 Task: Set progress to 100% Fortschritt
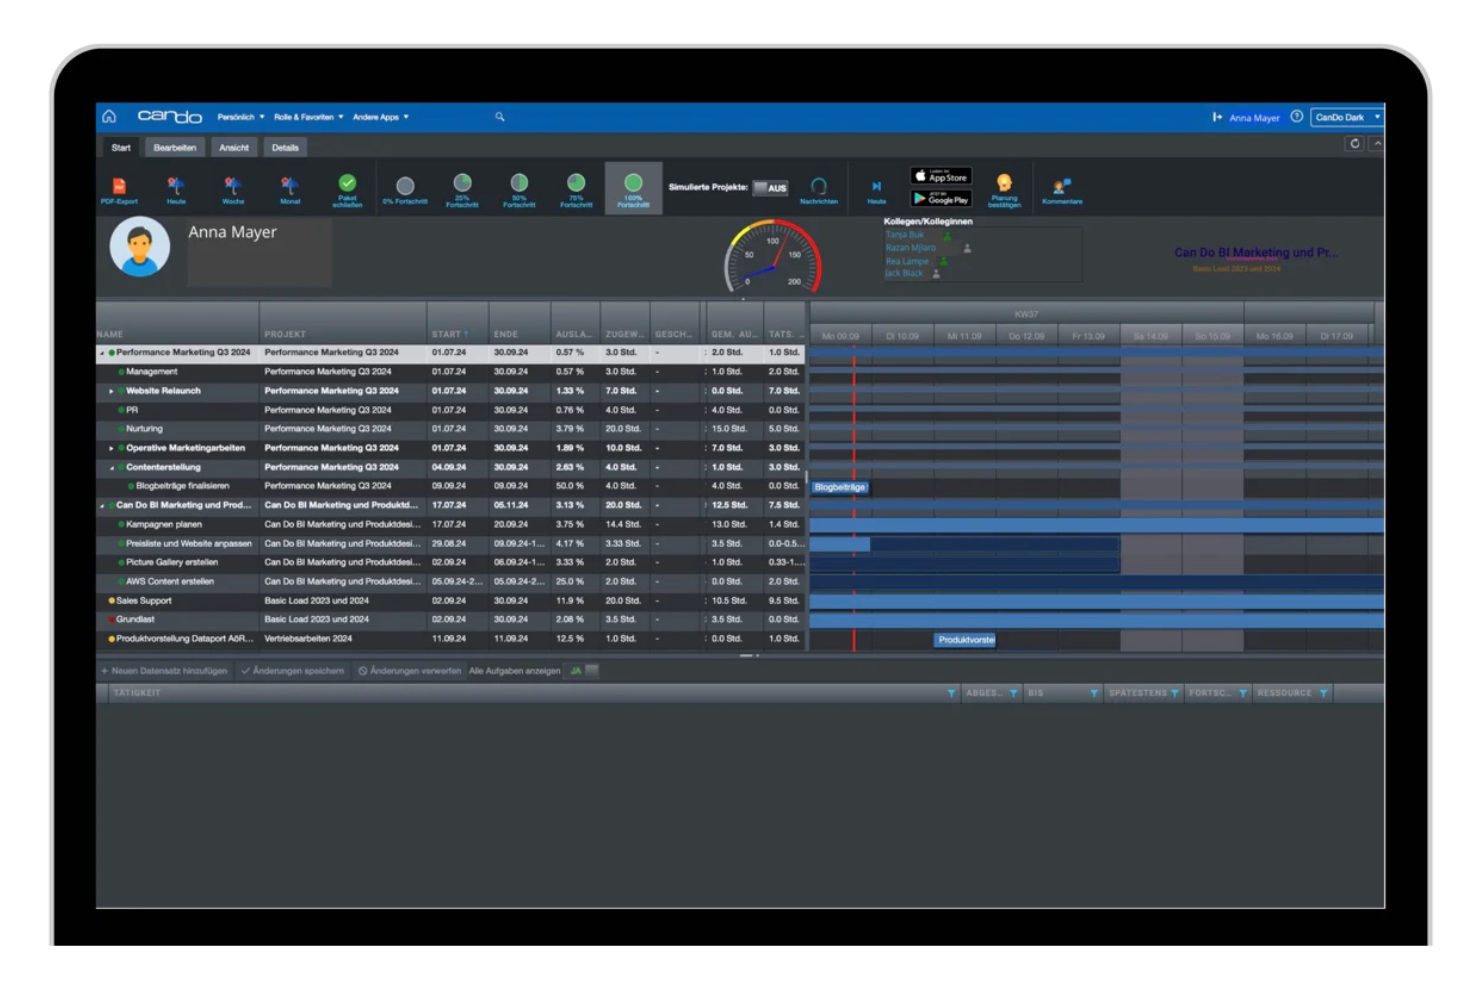tap(633, 189)
